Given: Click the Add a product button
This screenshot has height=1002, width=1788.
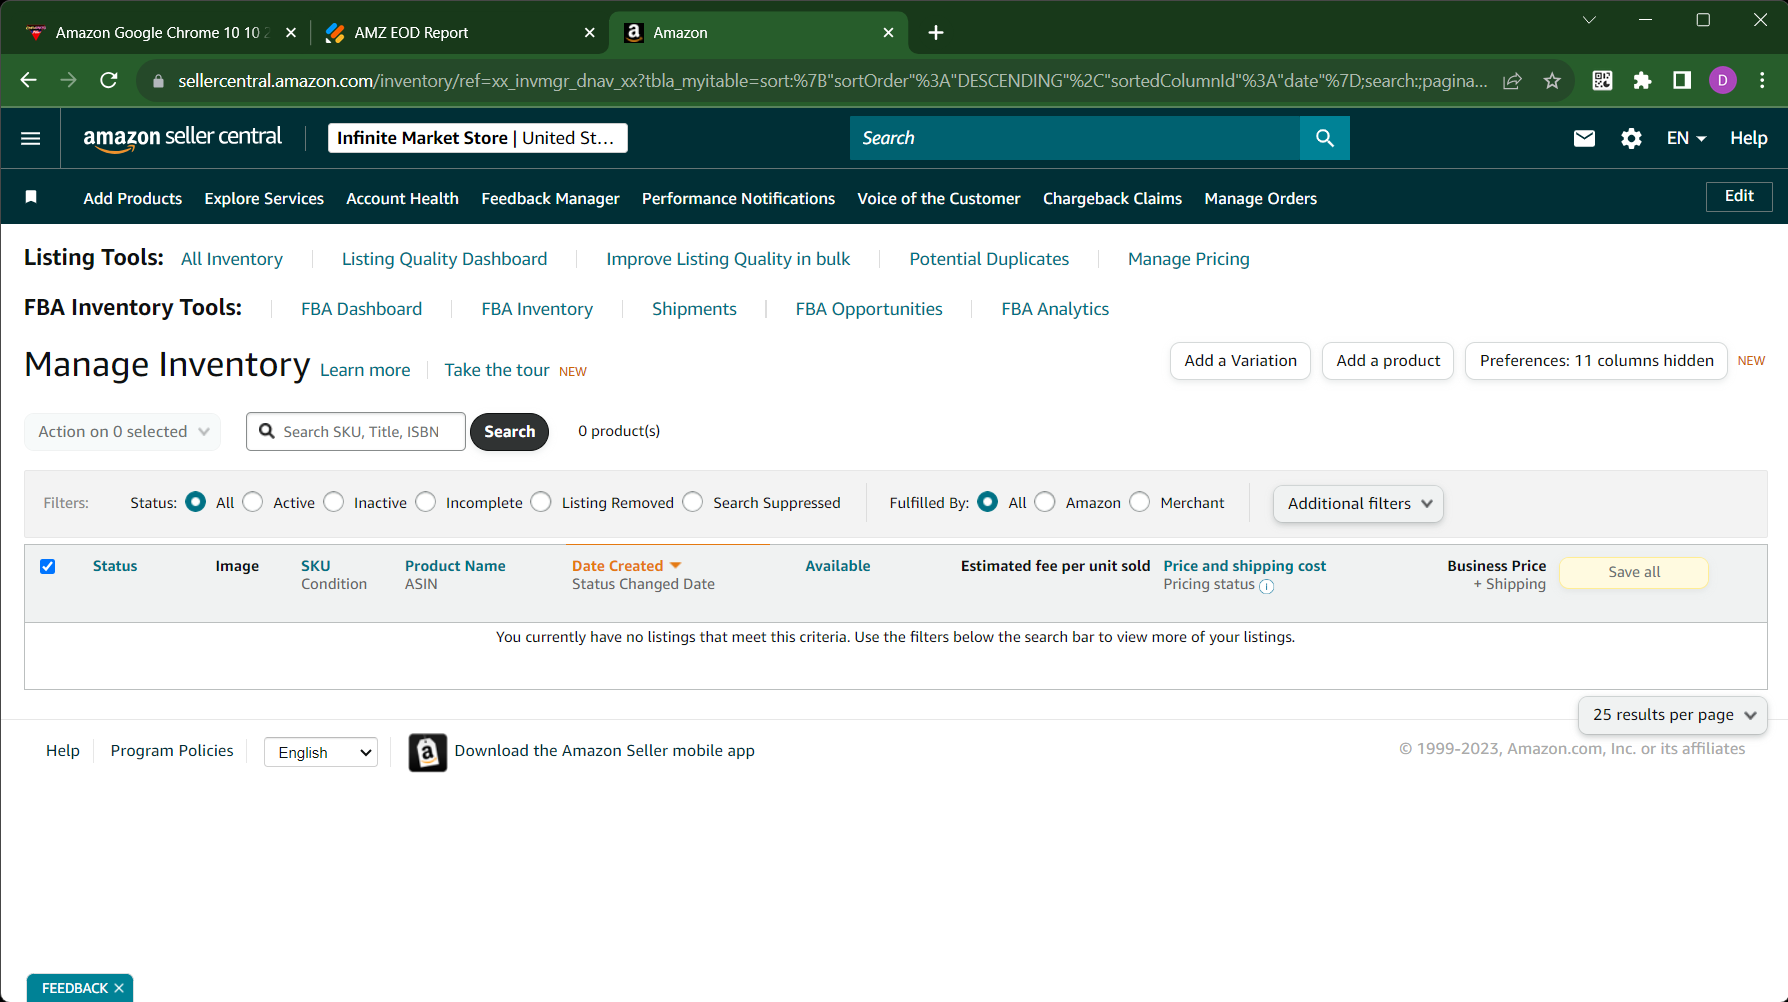Looking at the screenshot, I should (1388, 361).
